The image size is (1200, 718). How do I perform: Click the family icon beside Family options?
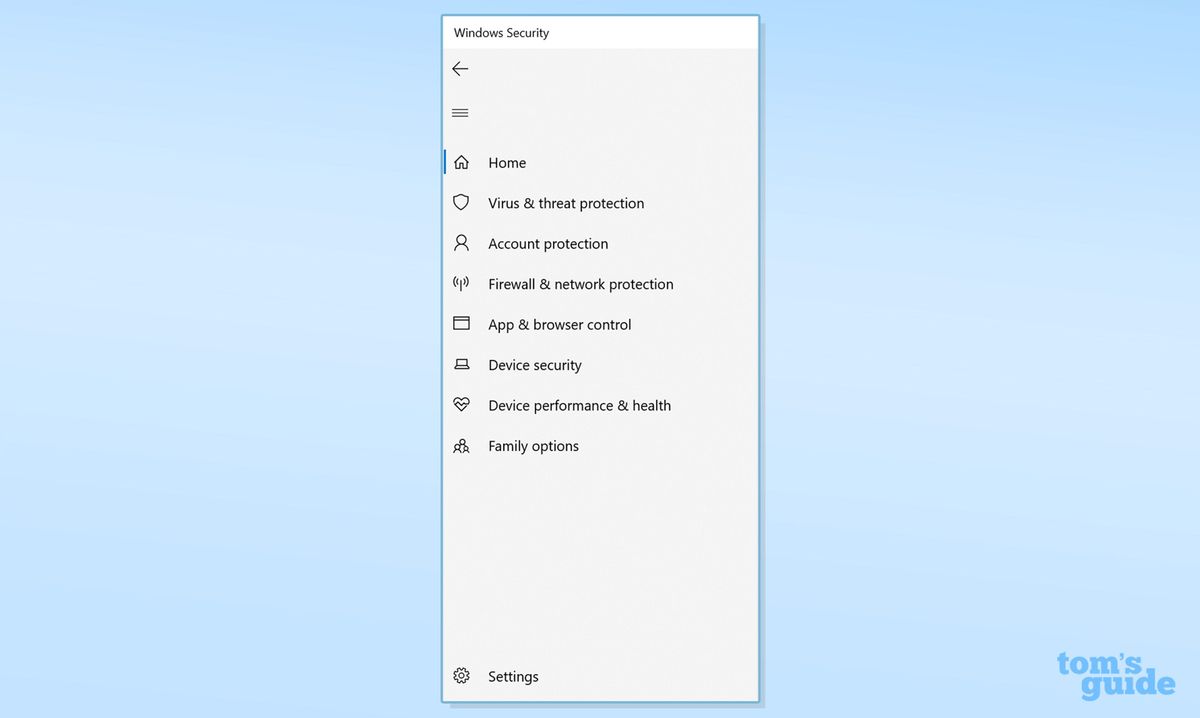pyautogui.click(x=461, y=445)
